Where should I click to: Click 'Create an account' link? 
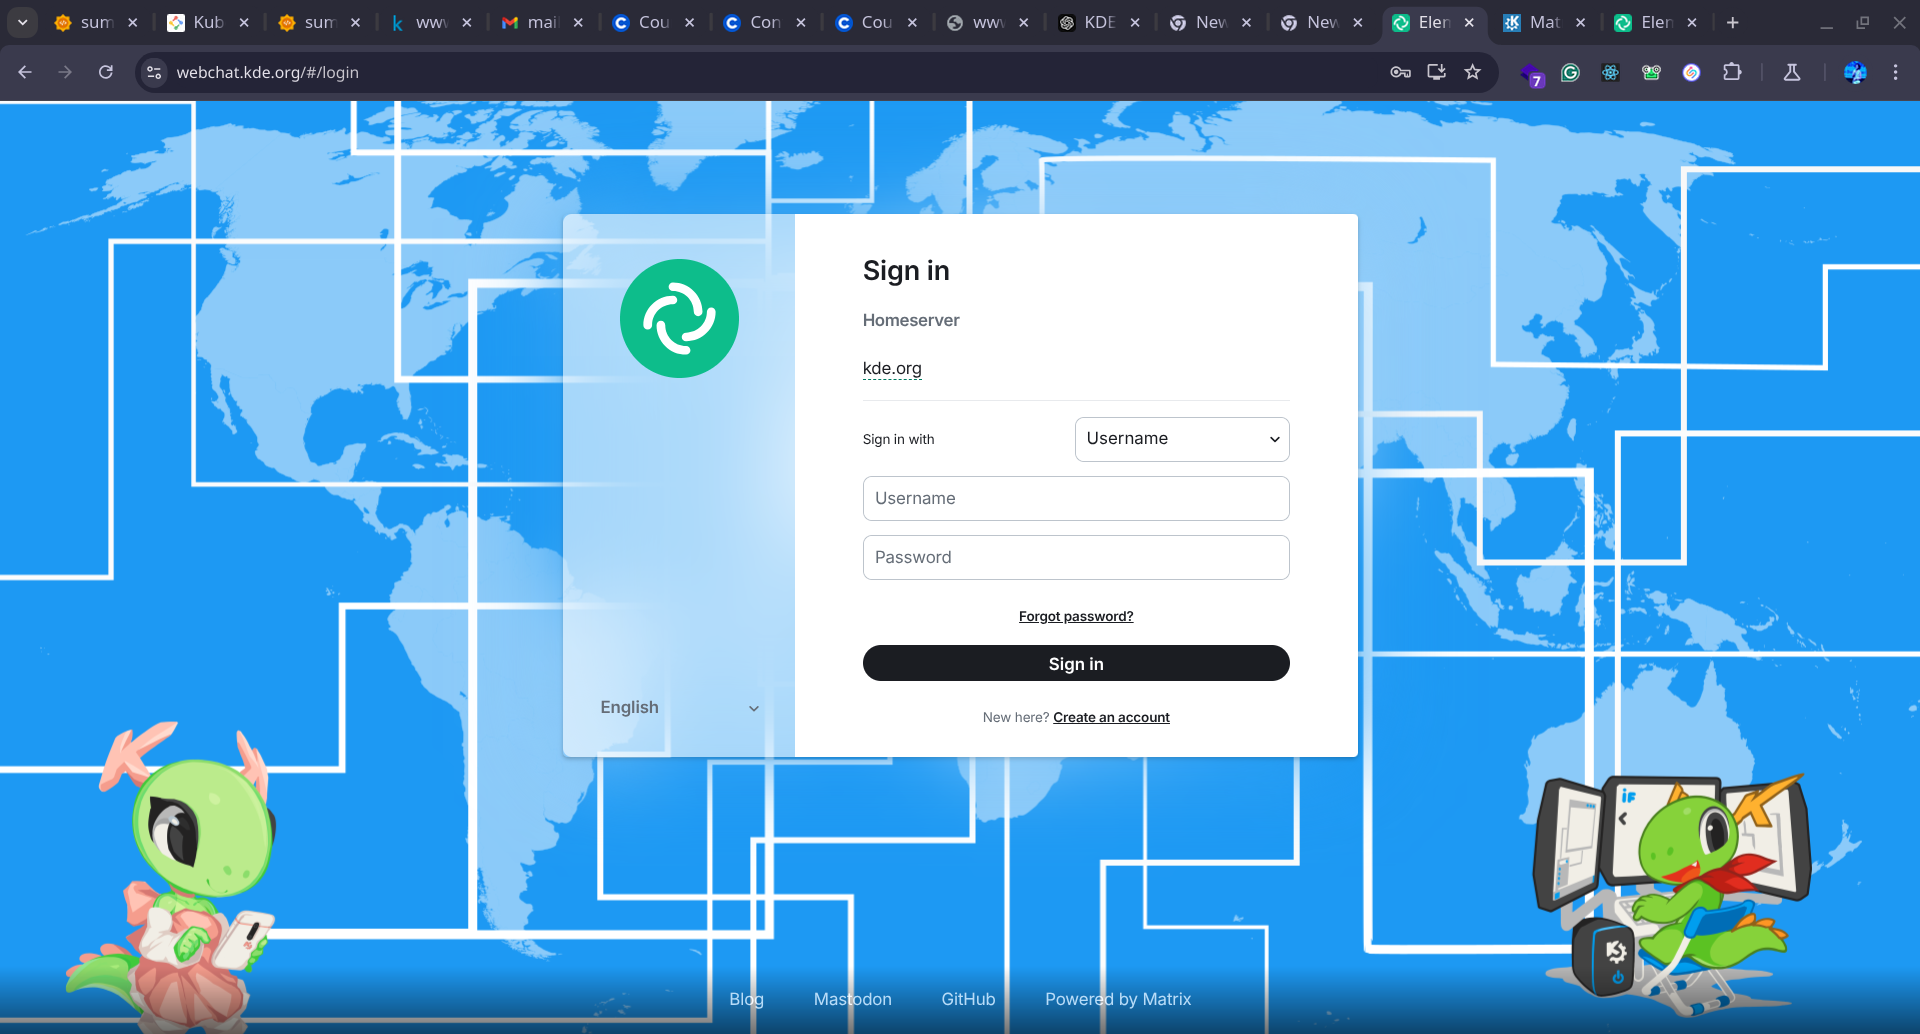point(1111,717)
